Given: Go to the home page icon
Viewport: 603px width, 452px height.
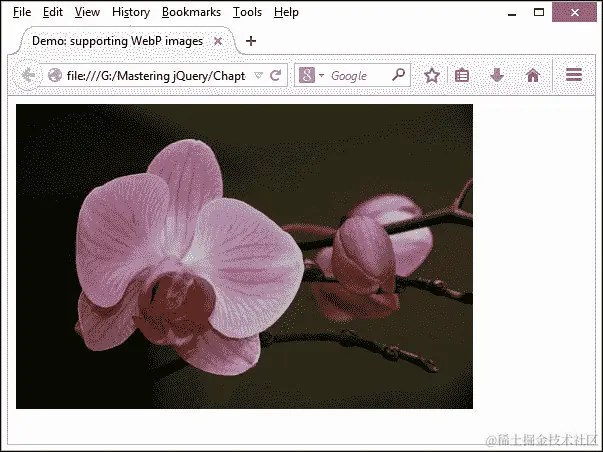Looking at the screenshot, I should 533,75.
